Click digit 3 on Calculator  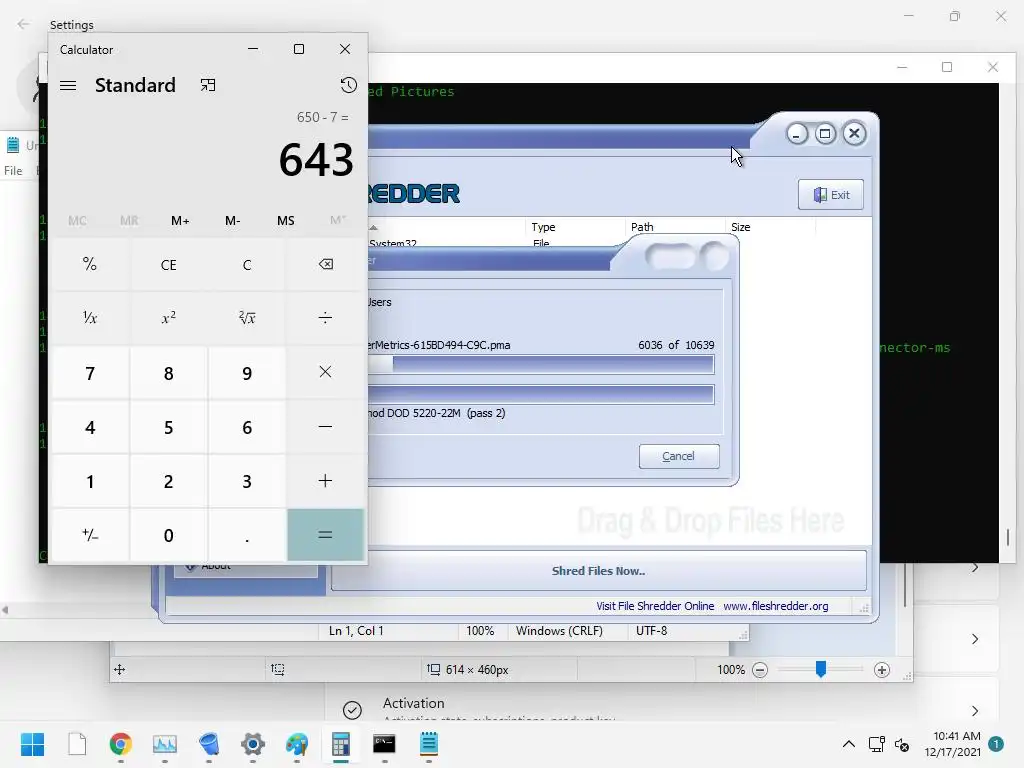(x=247, y=481)
